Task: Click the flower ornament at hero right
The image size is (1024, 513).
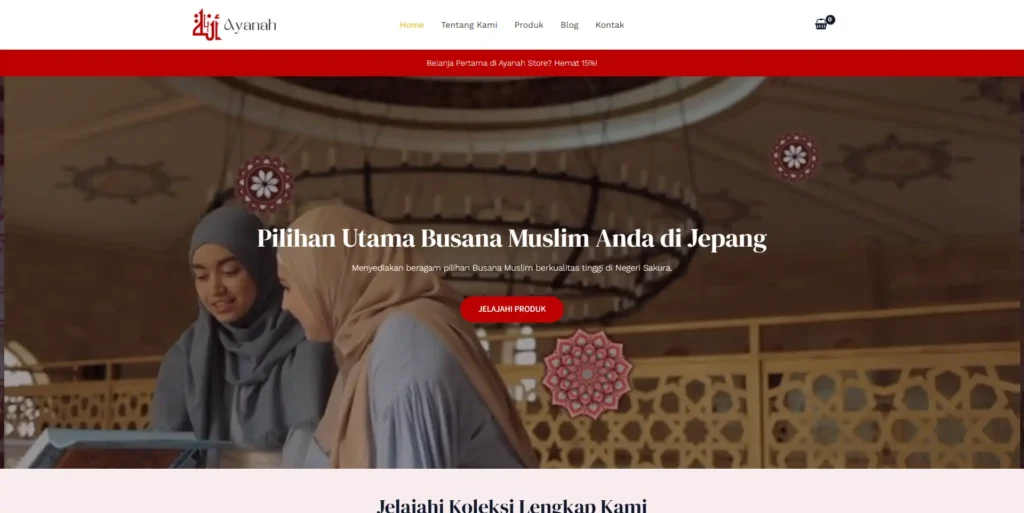Action: click(x=795, y=157)
